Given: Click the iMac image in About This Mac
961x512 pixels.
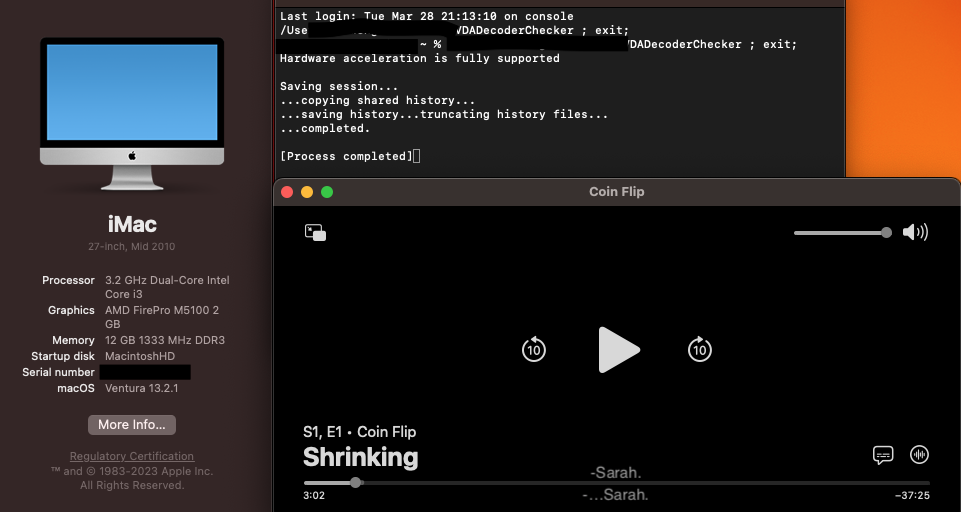Looking at the screenshot, I should coord(132,114).
